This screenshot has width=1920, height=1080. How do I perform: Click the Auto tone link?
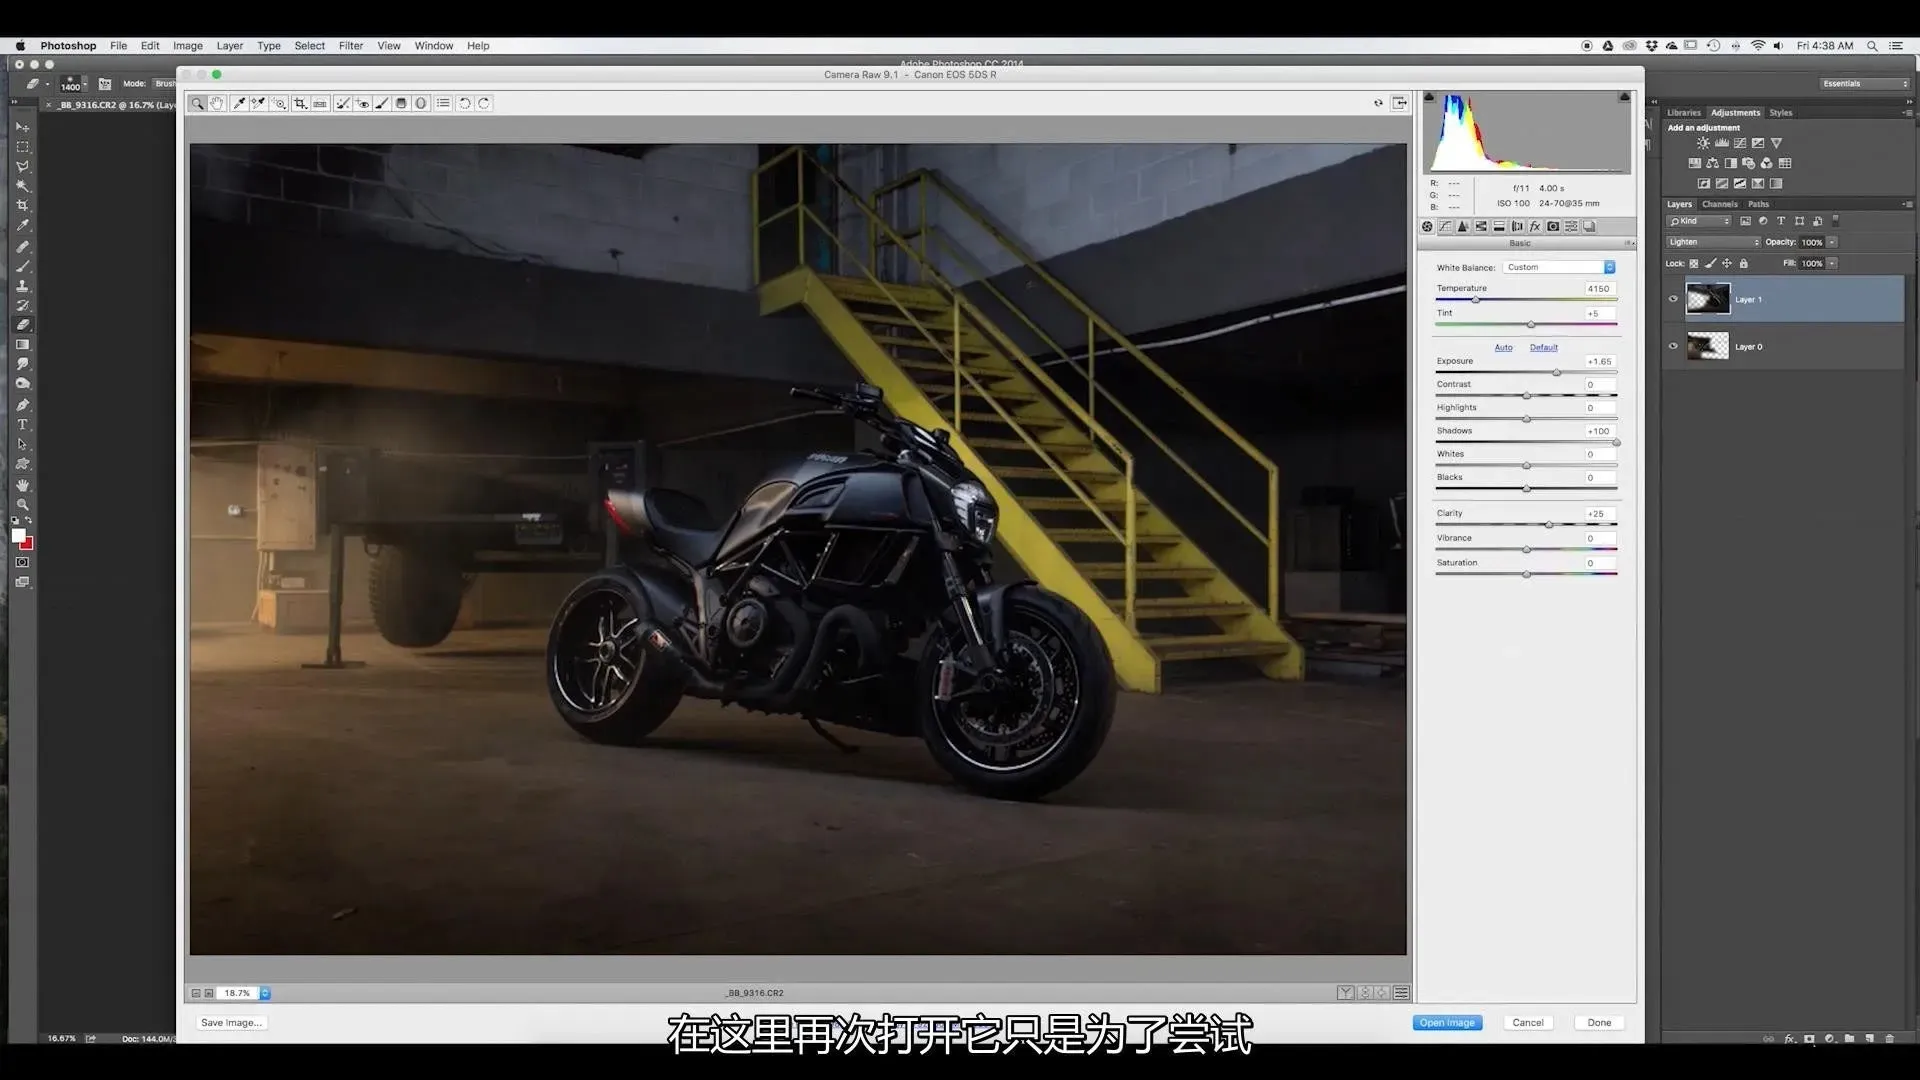pos(1503,347)
